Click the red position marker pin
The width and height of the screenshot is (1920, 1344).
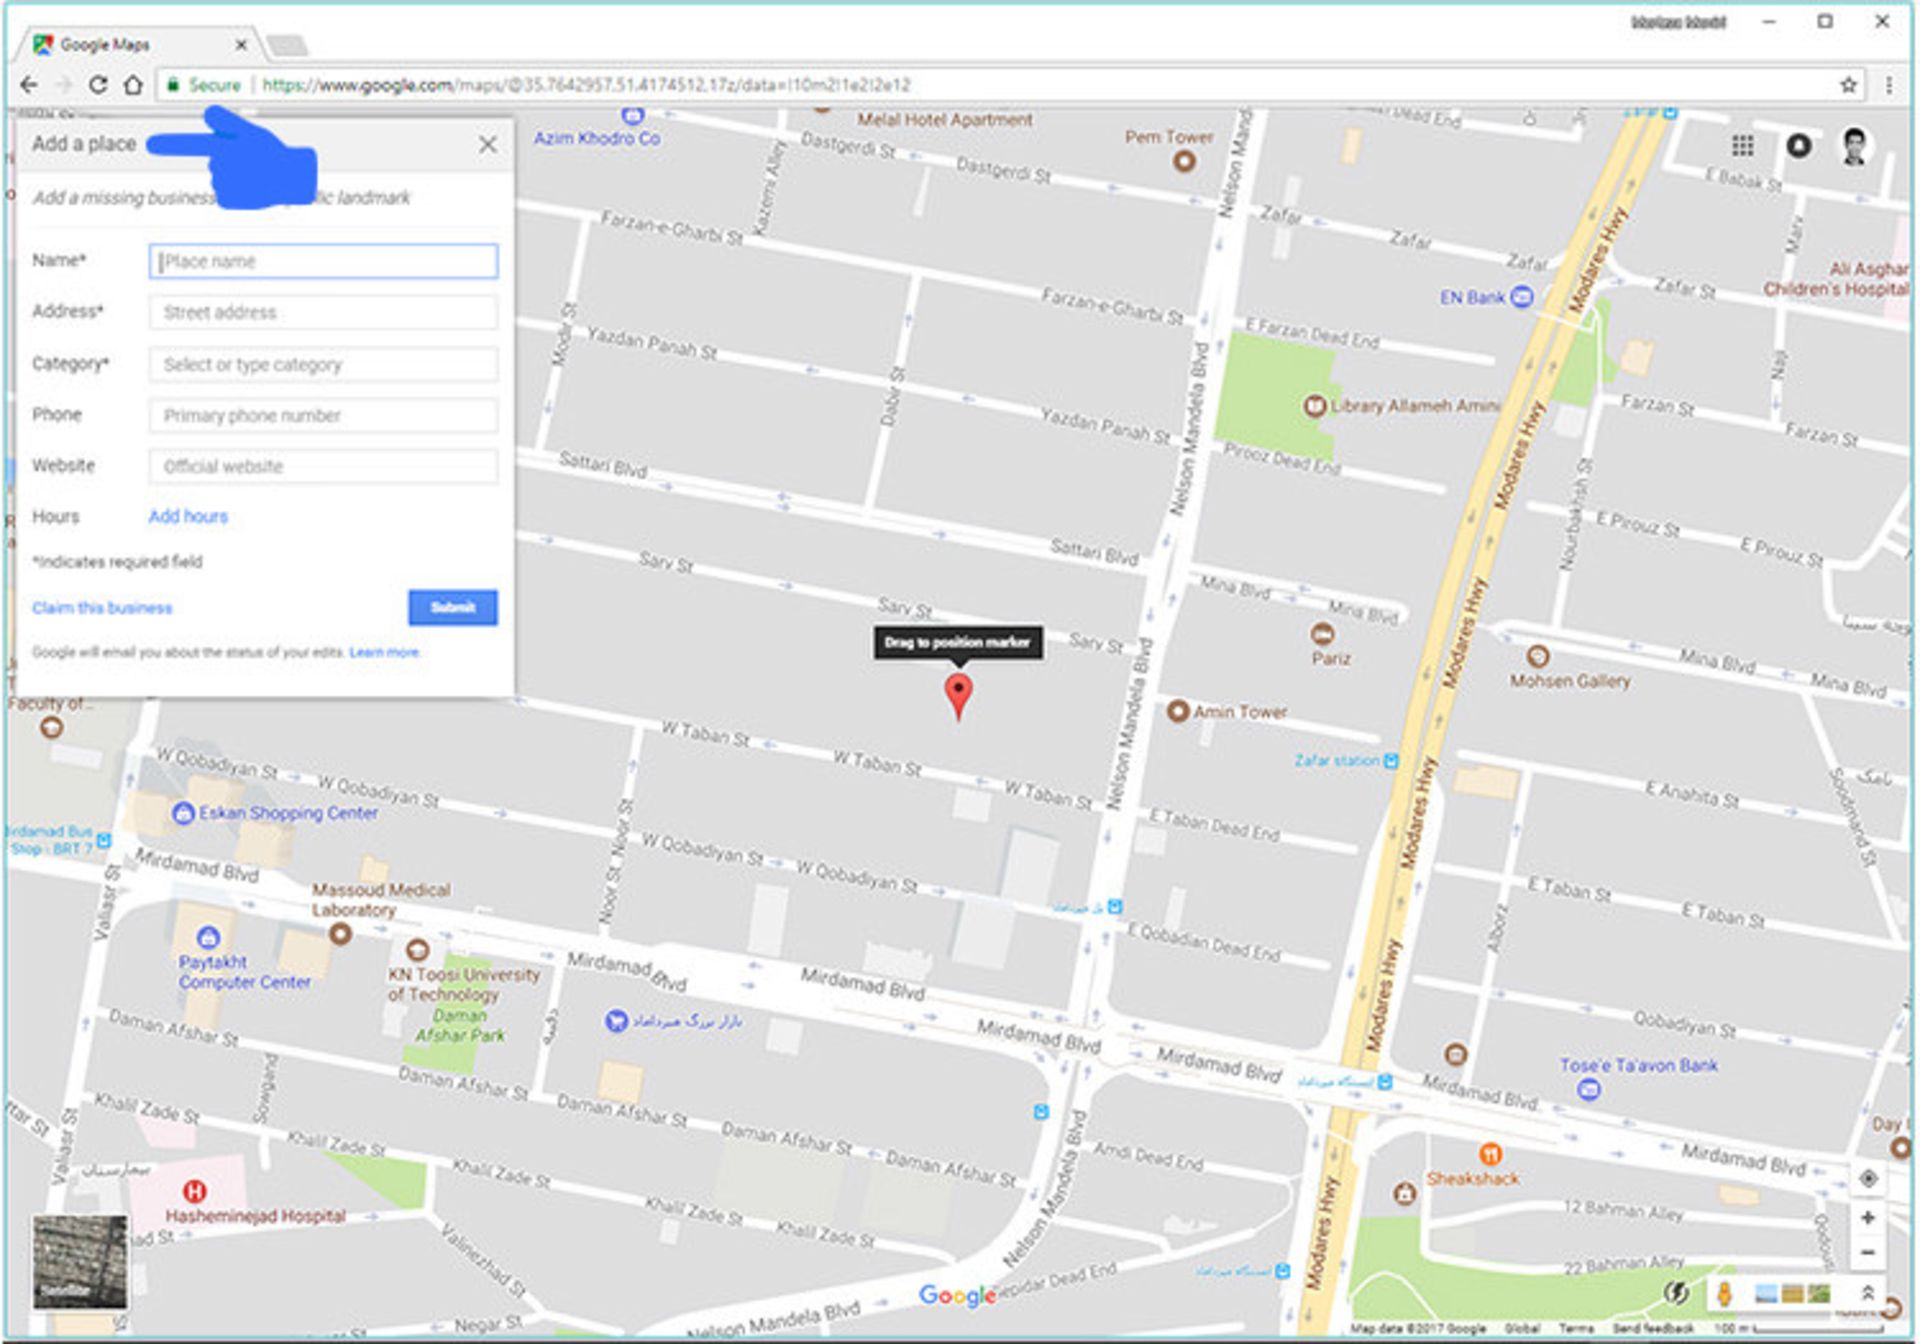[958, 695]
